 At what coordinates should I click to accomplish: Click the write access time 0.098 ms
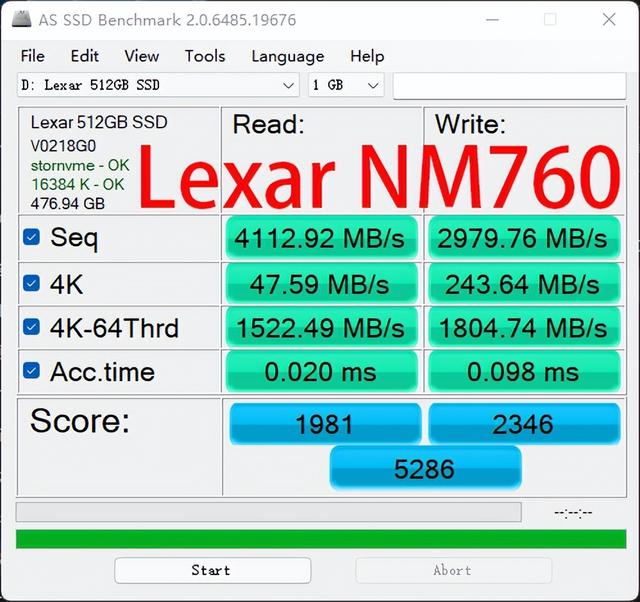tap(524, 372)
